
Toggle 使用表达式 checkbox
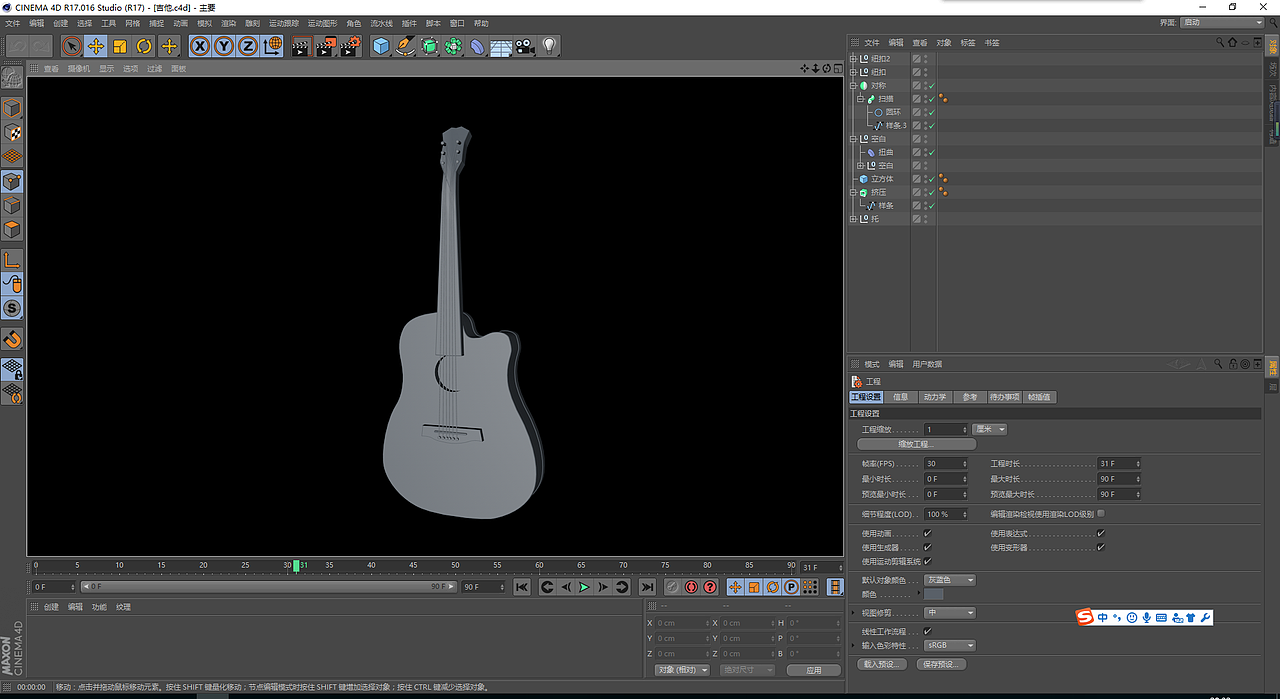tap(1100, 534)
